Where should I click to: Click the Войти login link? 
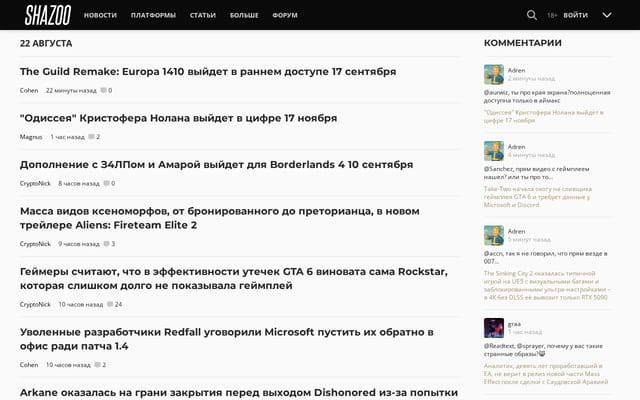[576, 15]
